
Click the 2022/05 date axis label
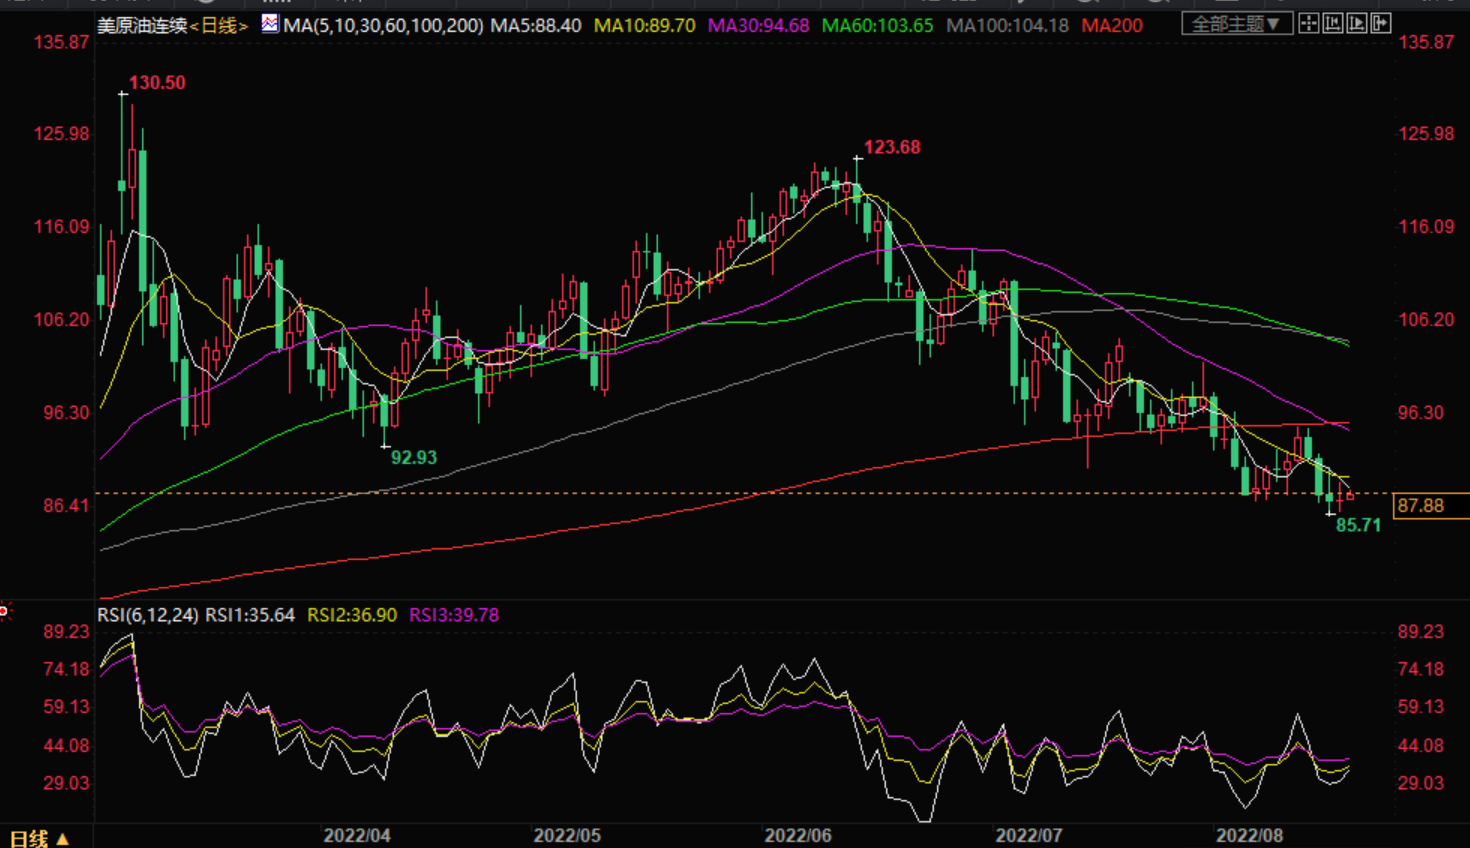coord(567,835)
